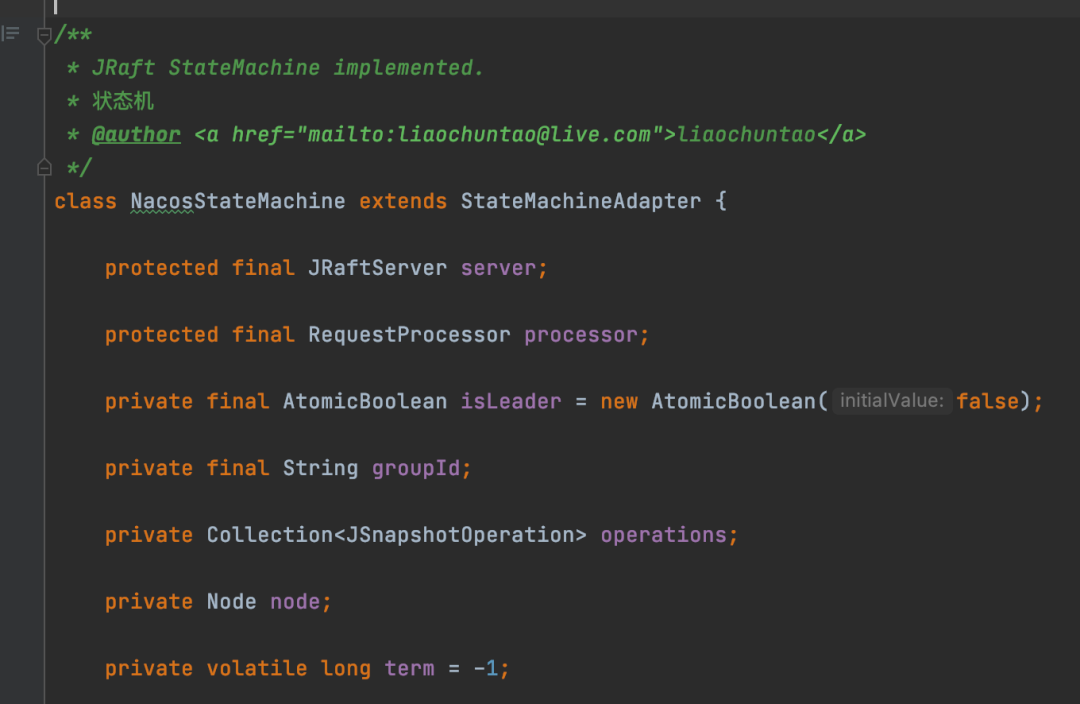The height and width of the screenshot is (704, 1080).
Task: Click the isLeader field name
Action: (510, 402)
